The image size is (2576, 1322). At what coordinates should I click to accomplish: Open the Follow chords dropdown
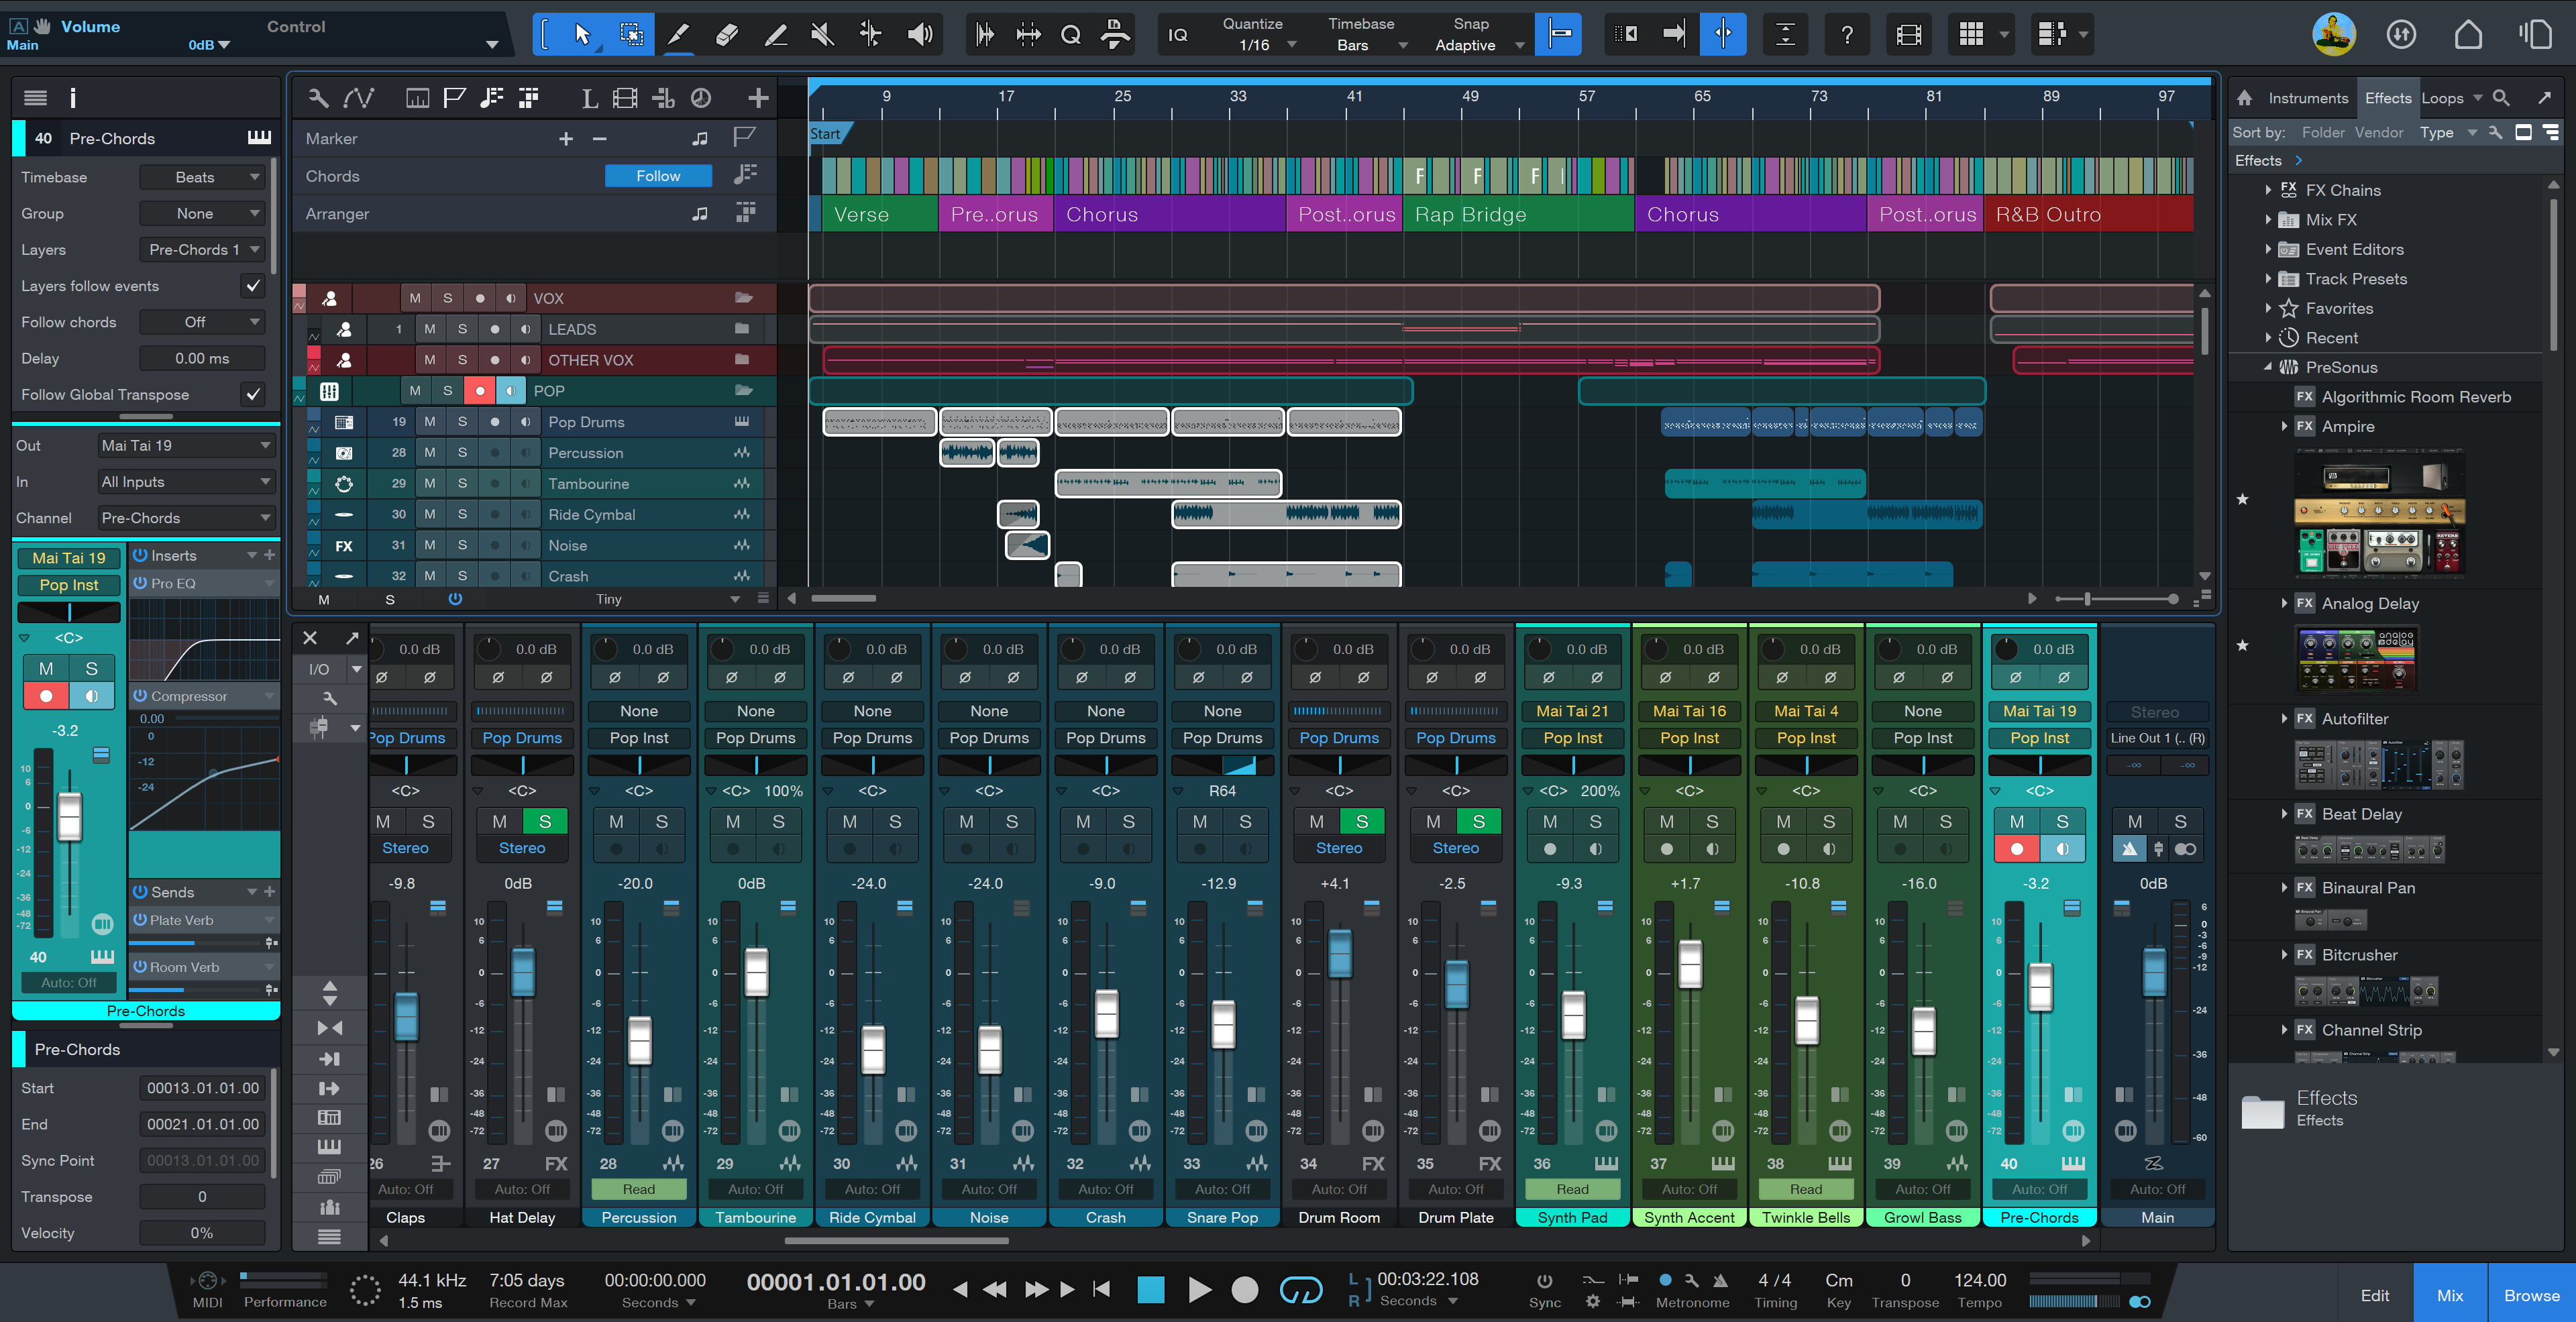click(202, 322)
